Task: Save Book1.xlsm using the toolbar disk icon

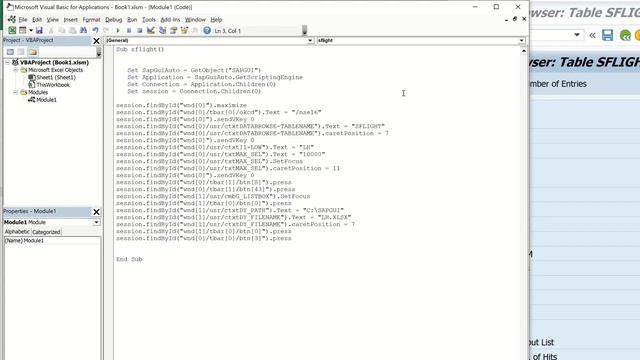Action: pyautogui.click(x=39, y=31)
